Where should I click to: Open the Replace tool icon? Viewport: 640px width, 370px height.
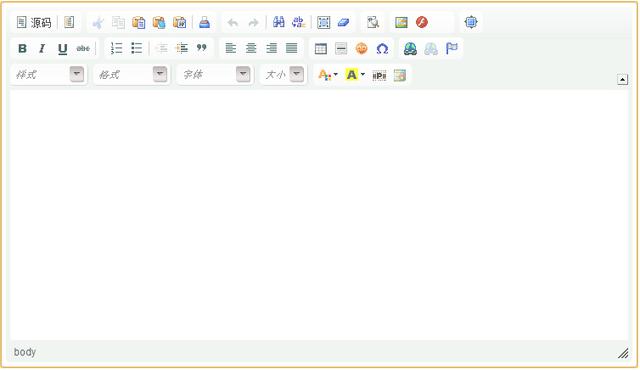(299, 22)
